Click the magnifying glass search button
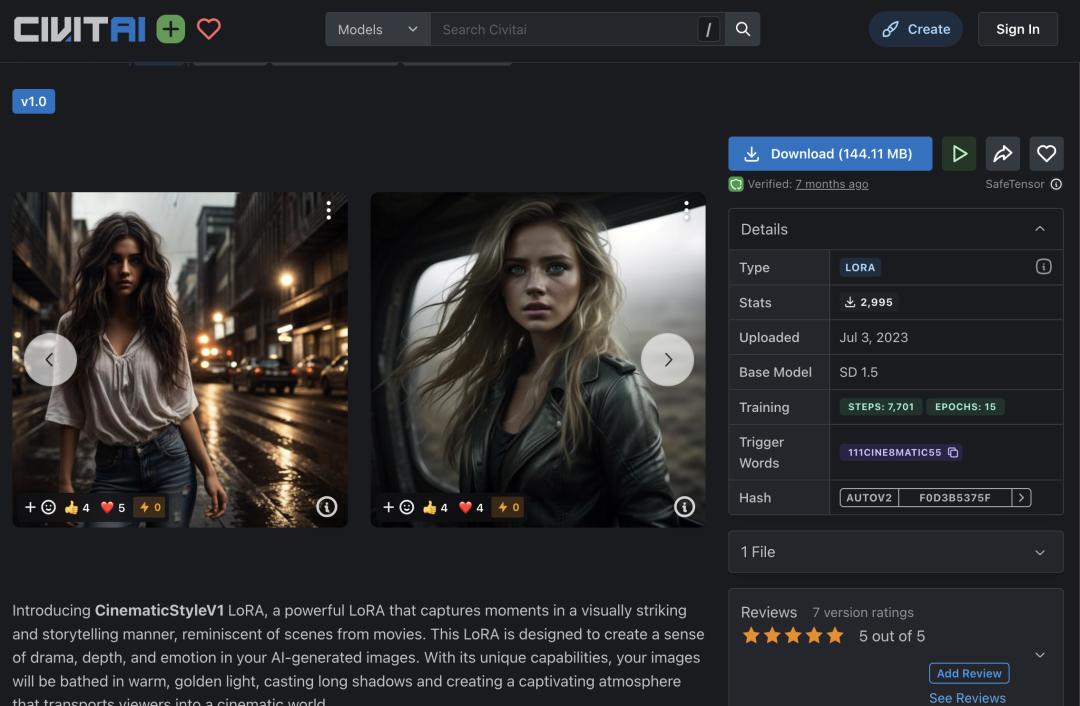 (x=743, y=29)
